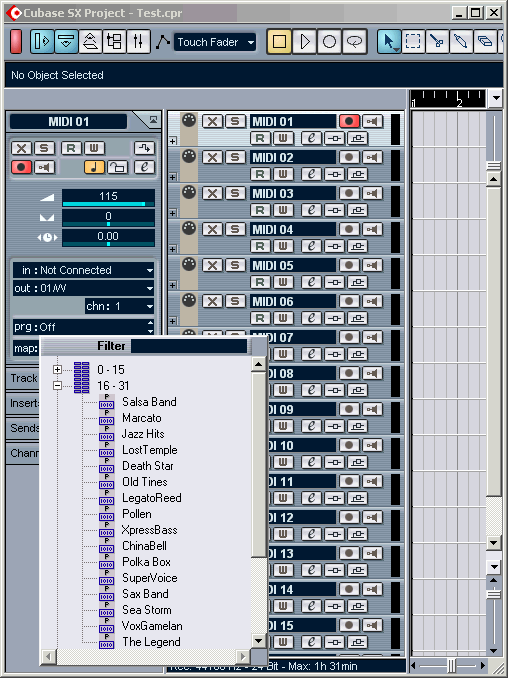Solo the MIDI 04 track
508x678 pixels.
[x=235, y=229]
